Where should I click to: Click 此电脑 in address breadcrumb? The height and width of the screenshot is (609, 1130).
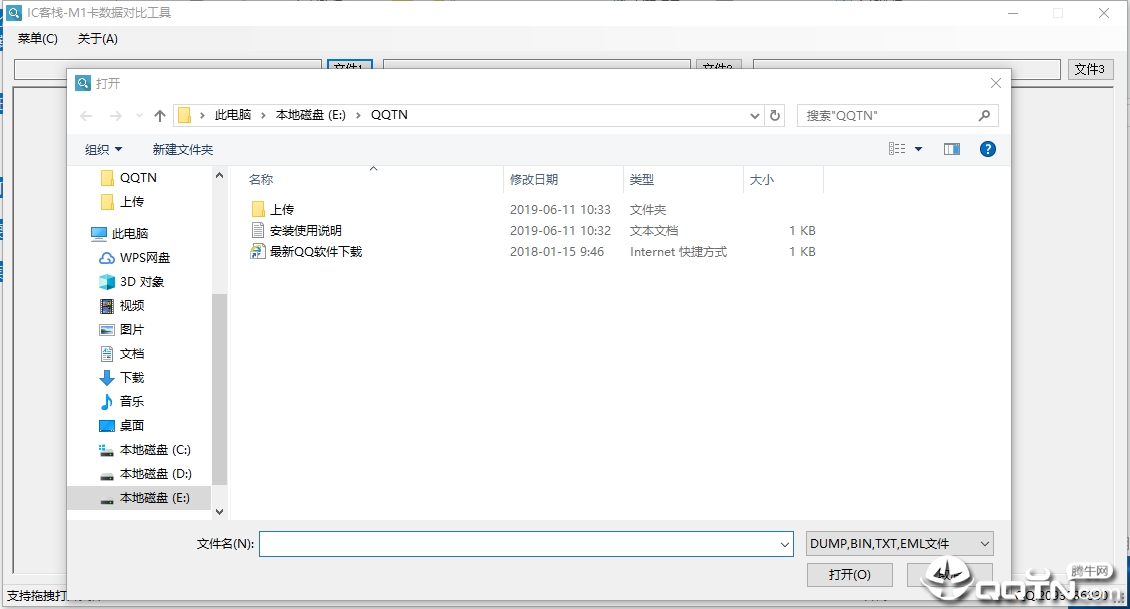pos(233,115)
